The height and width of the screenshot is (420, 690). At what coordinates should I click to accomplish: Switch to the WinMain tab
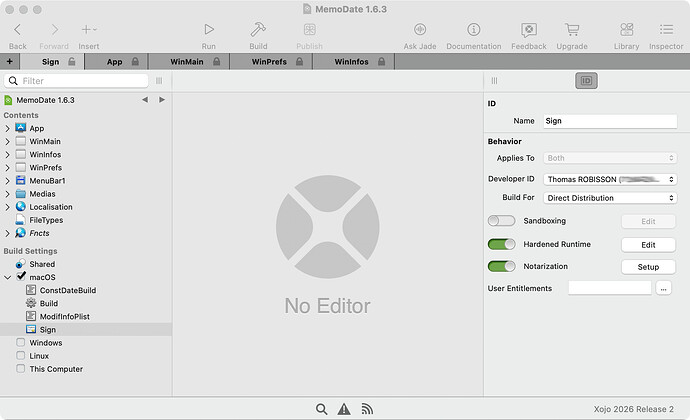189,62
